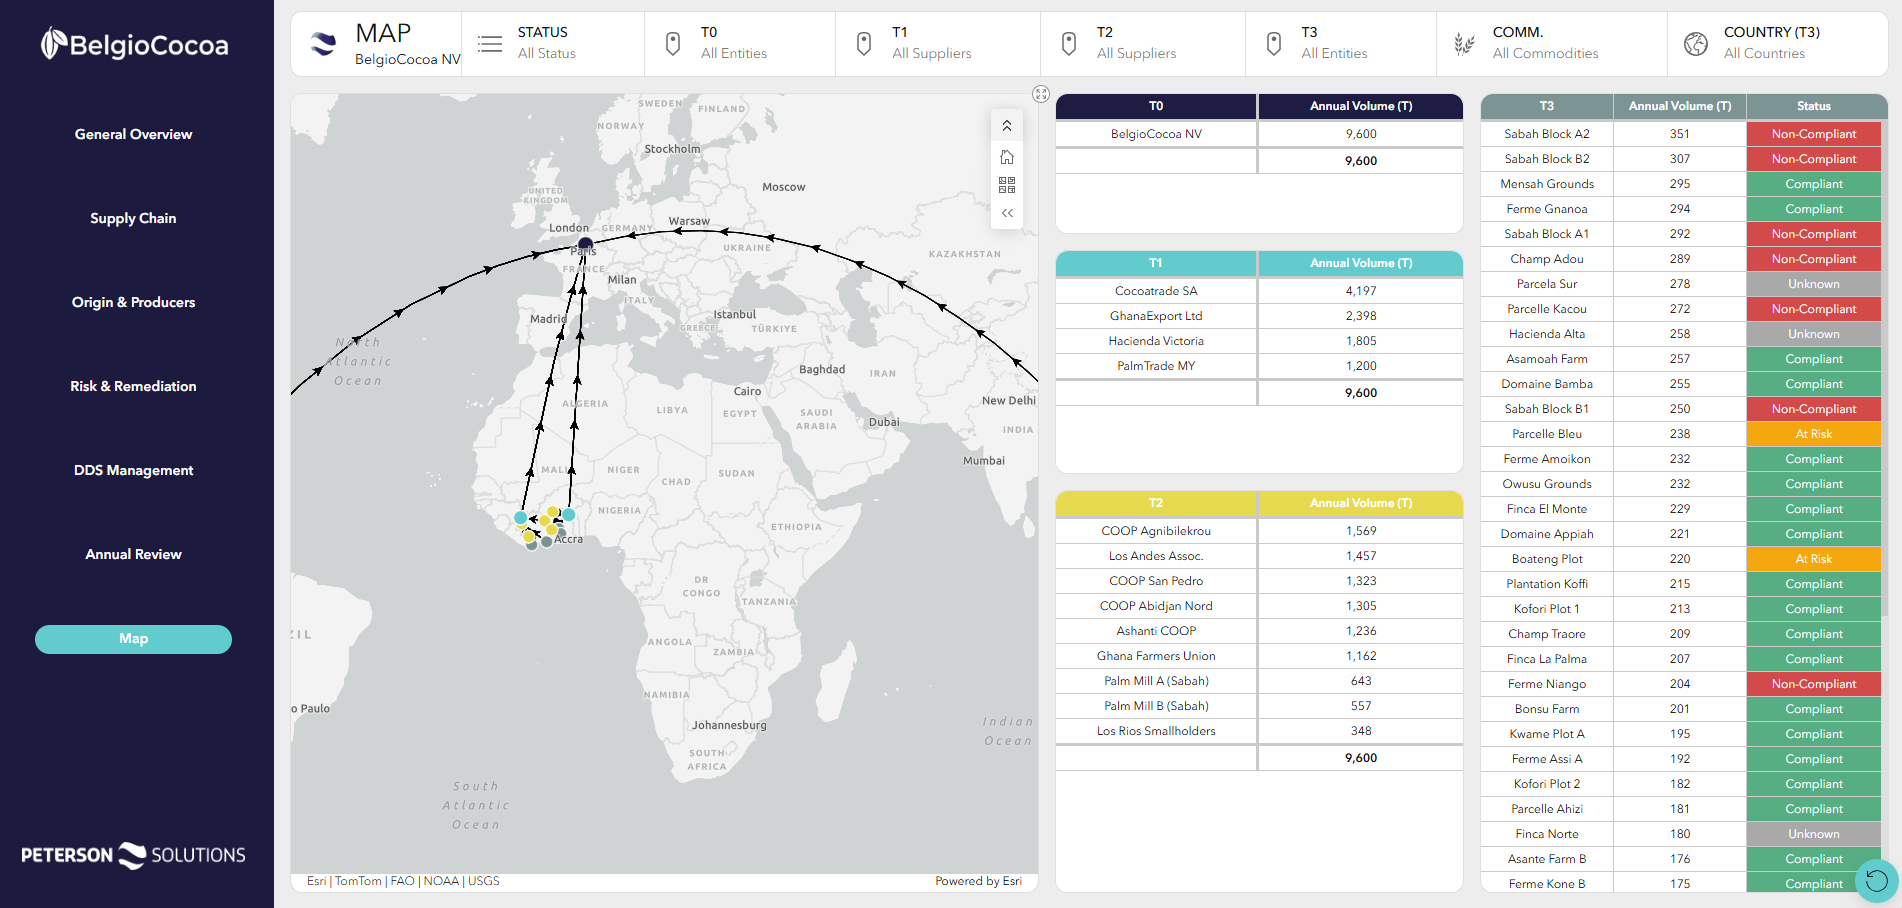This screenshot has height=908, width=1902.
Task: Click Powered by Esri link
Action: [978, 881]
